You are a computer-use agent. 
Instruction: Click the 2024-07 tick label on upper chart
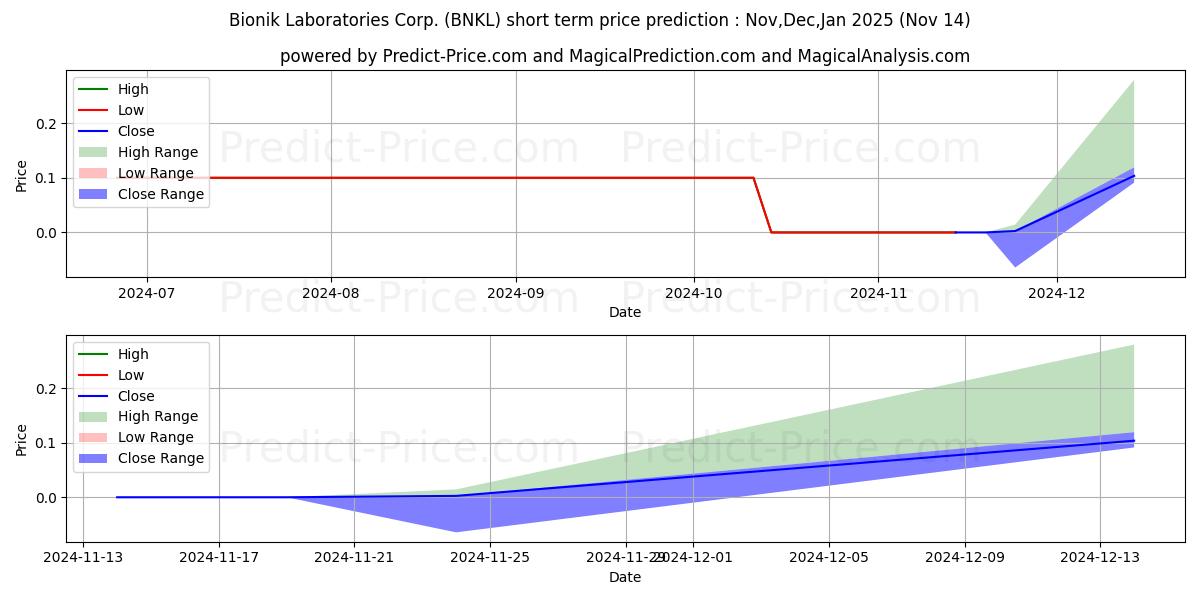point(147,295)
